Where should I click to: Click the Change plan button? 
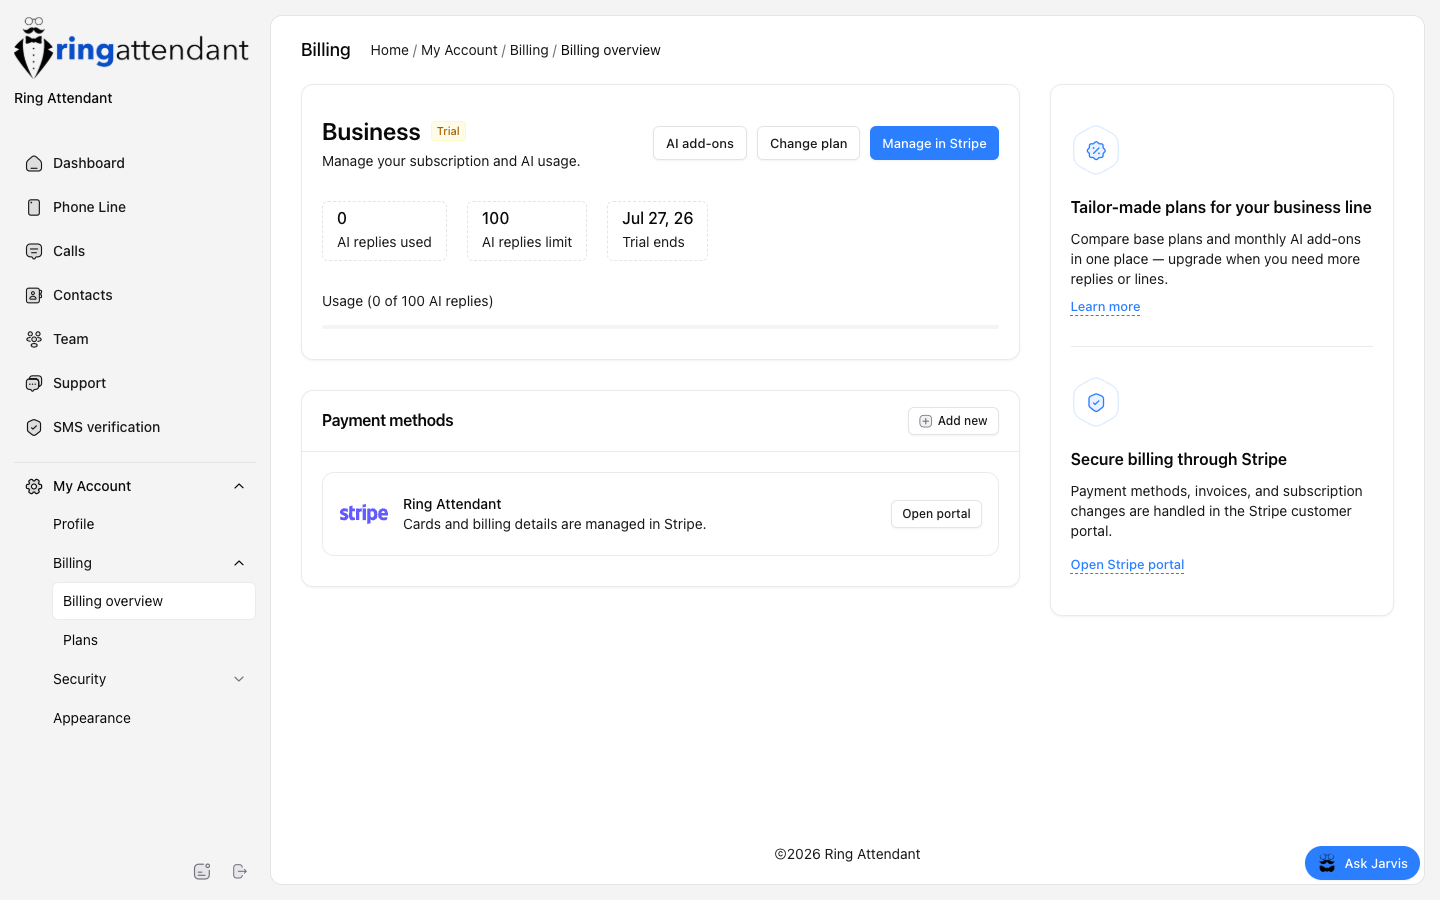tap(808, 143)
